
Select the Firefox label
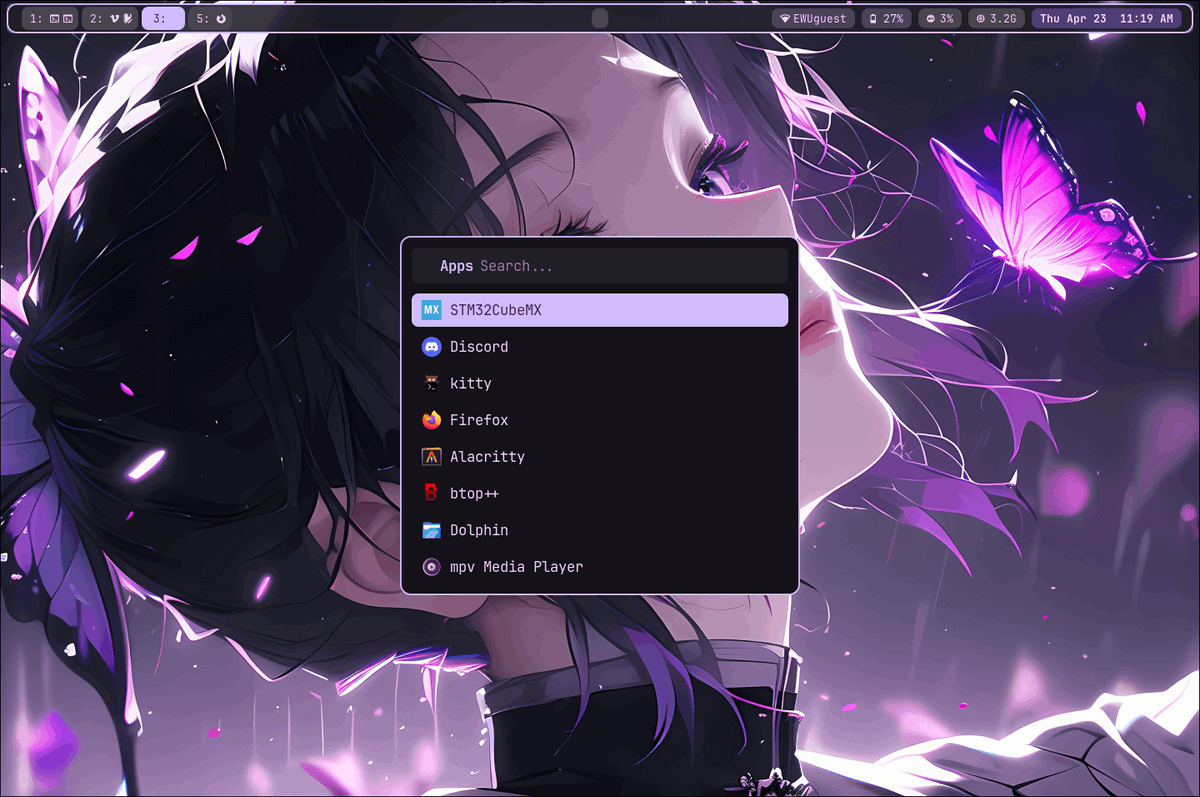point(479,420)
